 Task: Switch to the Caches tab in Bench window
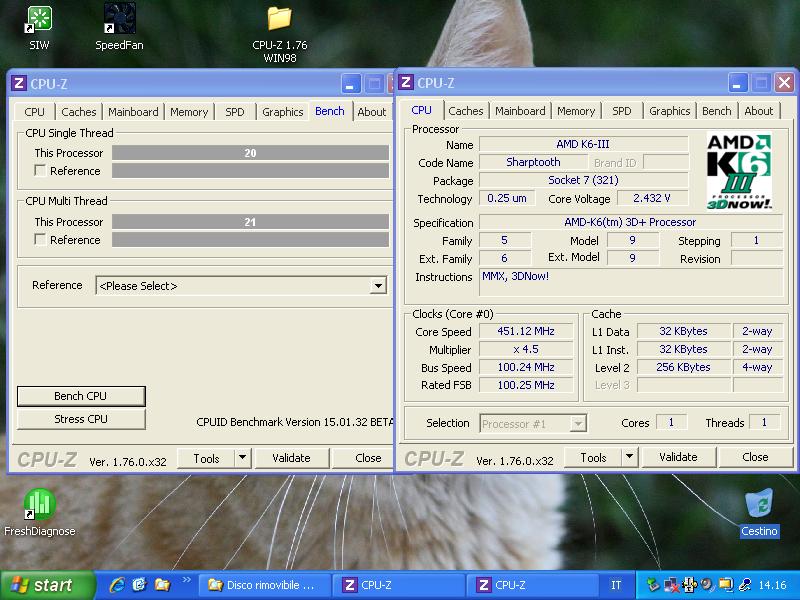click(x=79, y=112)
